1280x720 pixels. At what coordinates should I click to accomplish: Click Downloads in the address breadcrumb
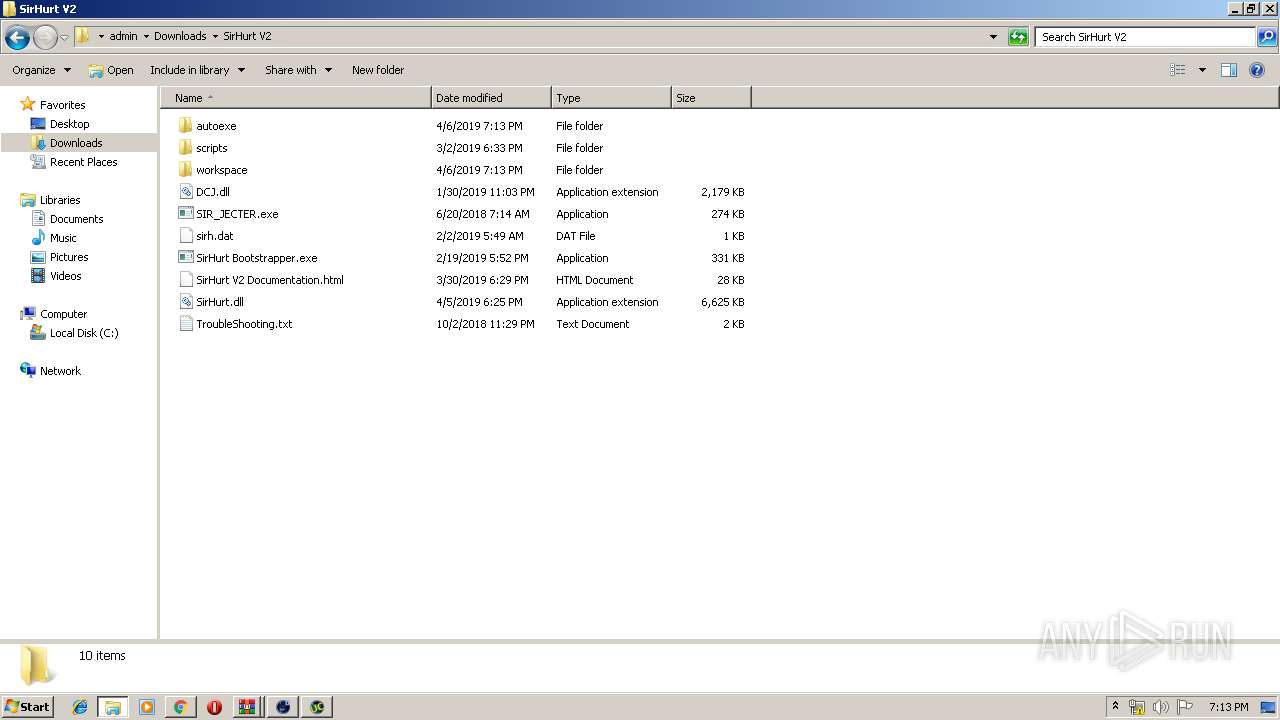(x=180, y=36)
